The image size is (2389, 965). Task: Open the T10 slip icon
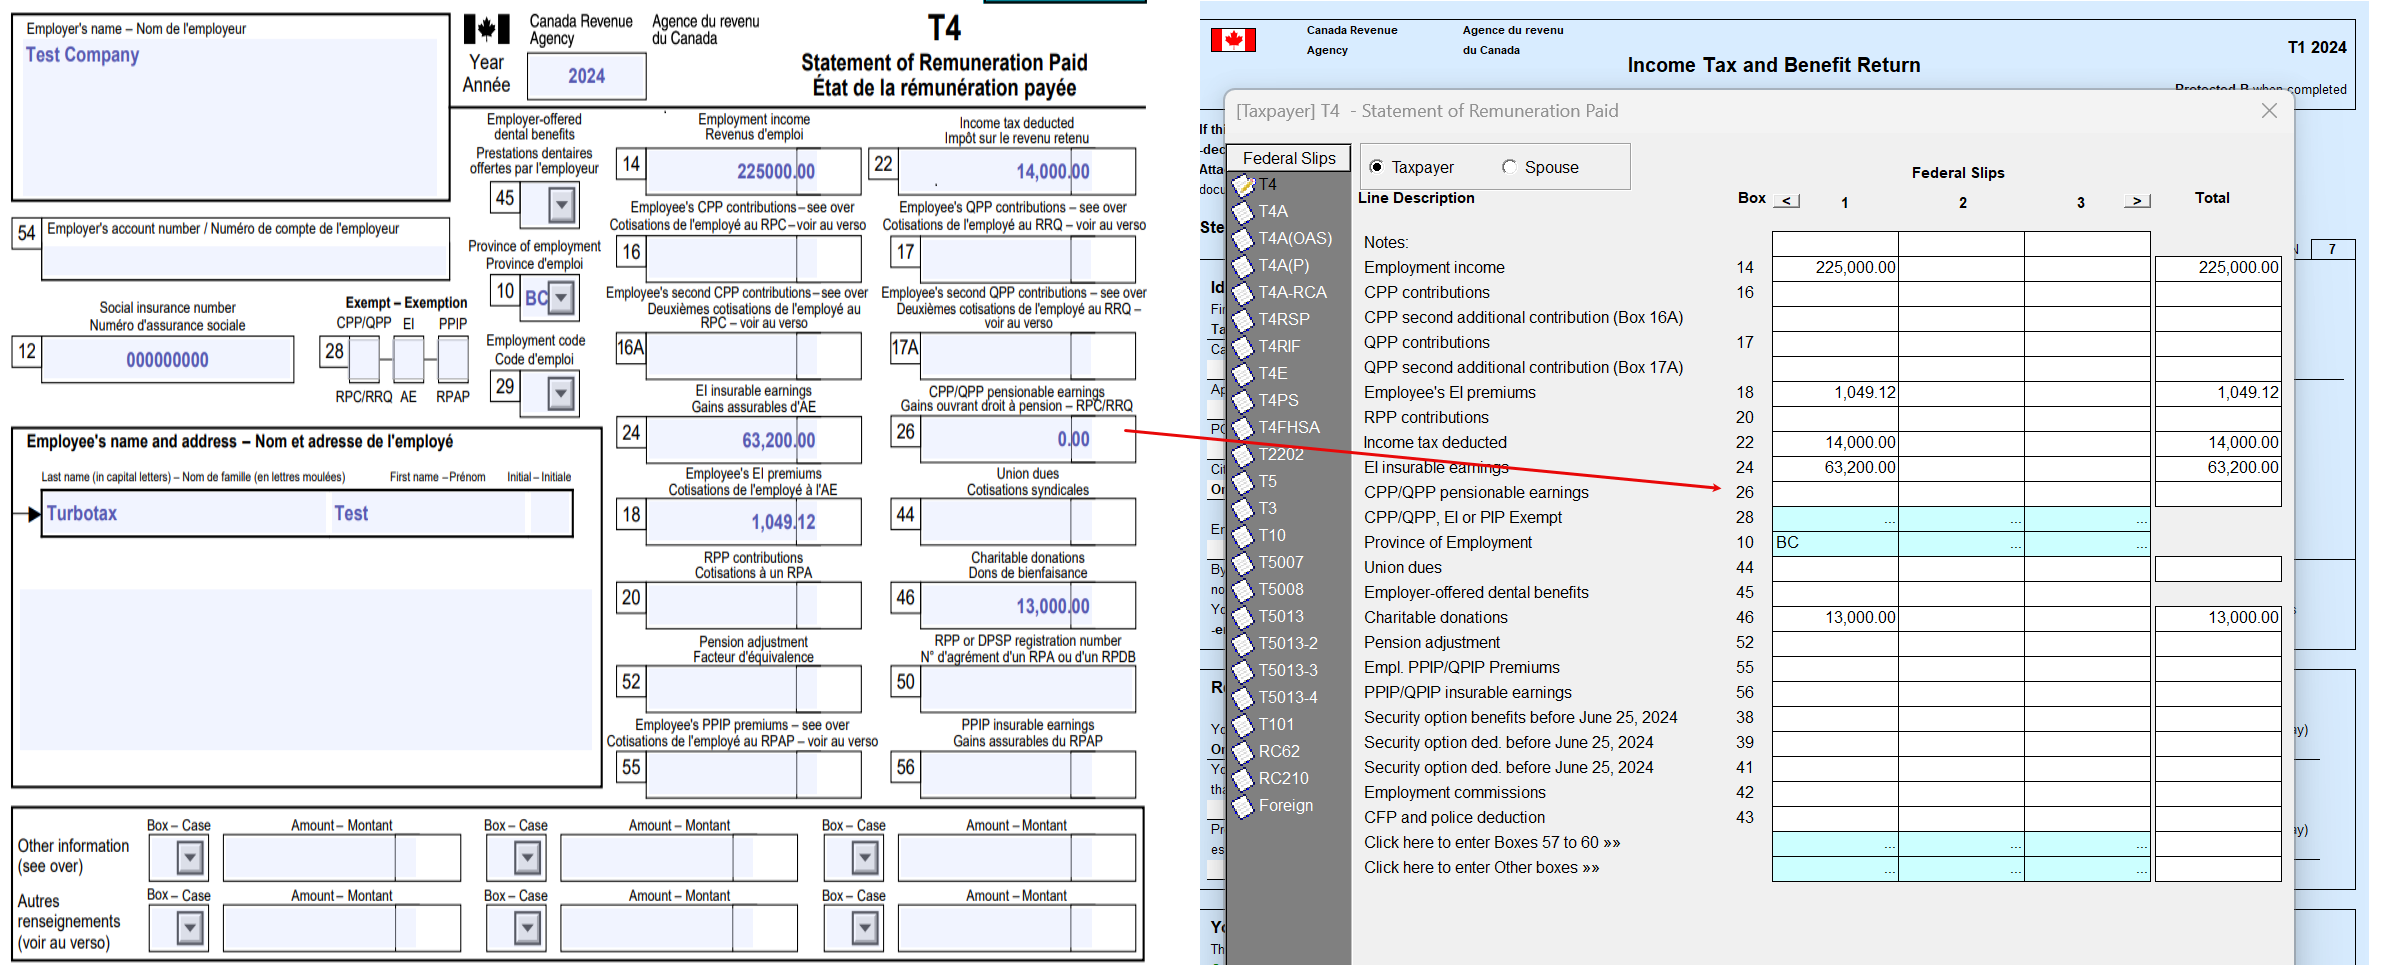(x=1243, y=536)
